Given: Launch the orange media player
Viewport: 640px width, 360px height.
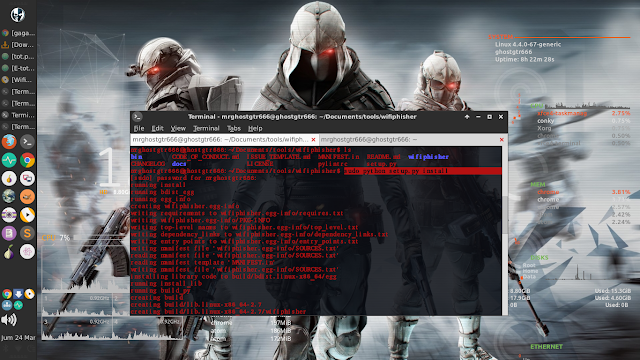Looking at the screenshot, I should tap(27, 215).
